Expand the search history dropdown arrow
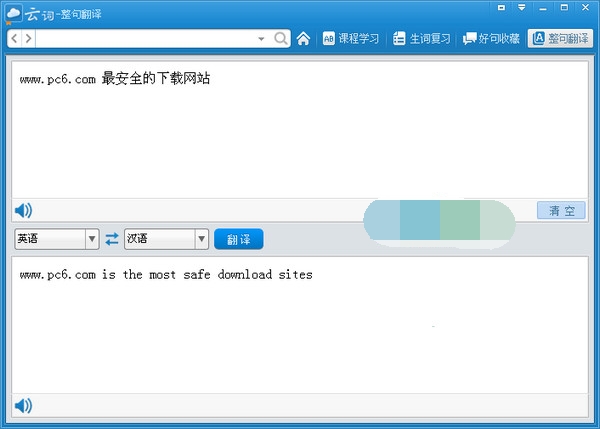This screenshot has height=429, width=600. 261,39
